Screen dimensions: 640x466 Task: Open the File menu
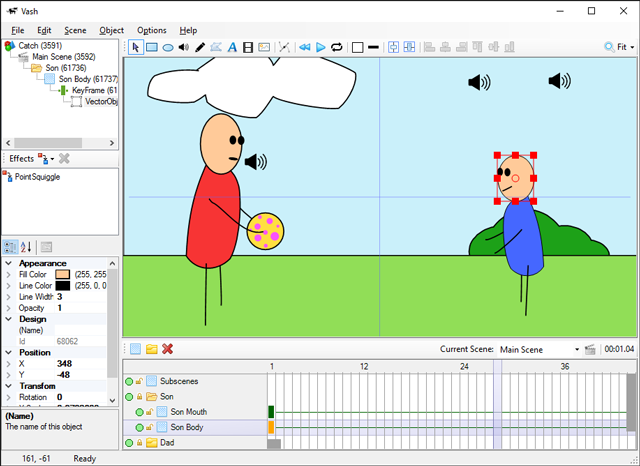coord(18,30)
